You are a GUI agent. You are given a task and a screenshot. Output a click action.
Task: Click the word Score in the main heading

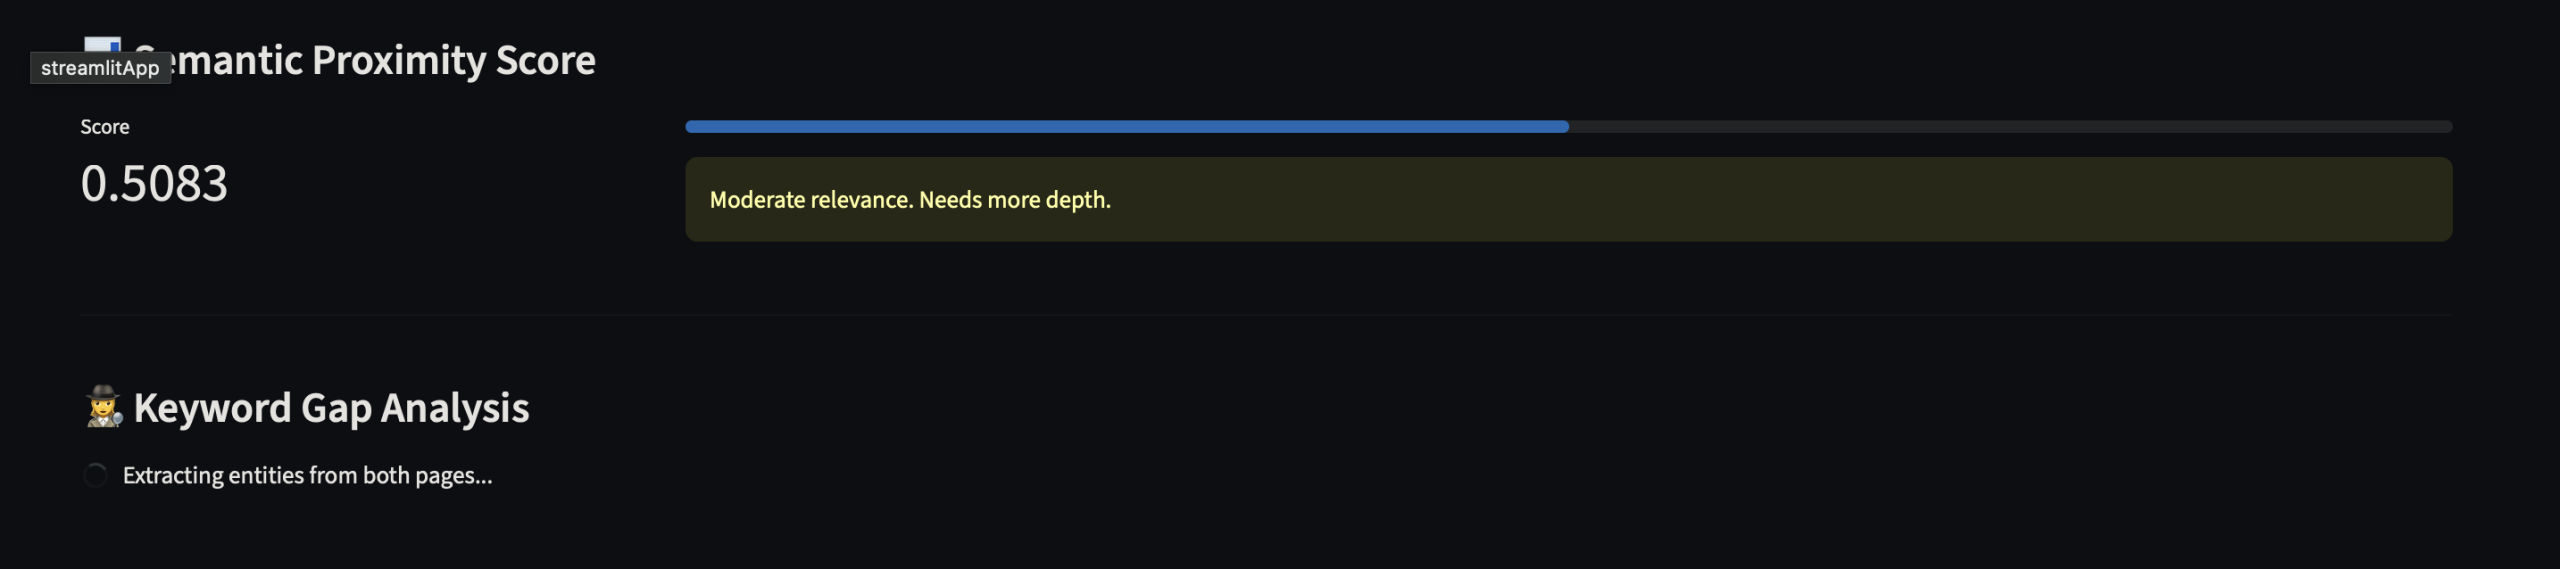tap(546, 60)
